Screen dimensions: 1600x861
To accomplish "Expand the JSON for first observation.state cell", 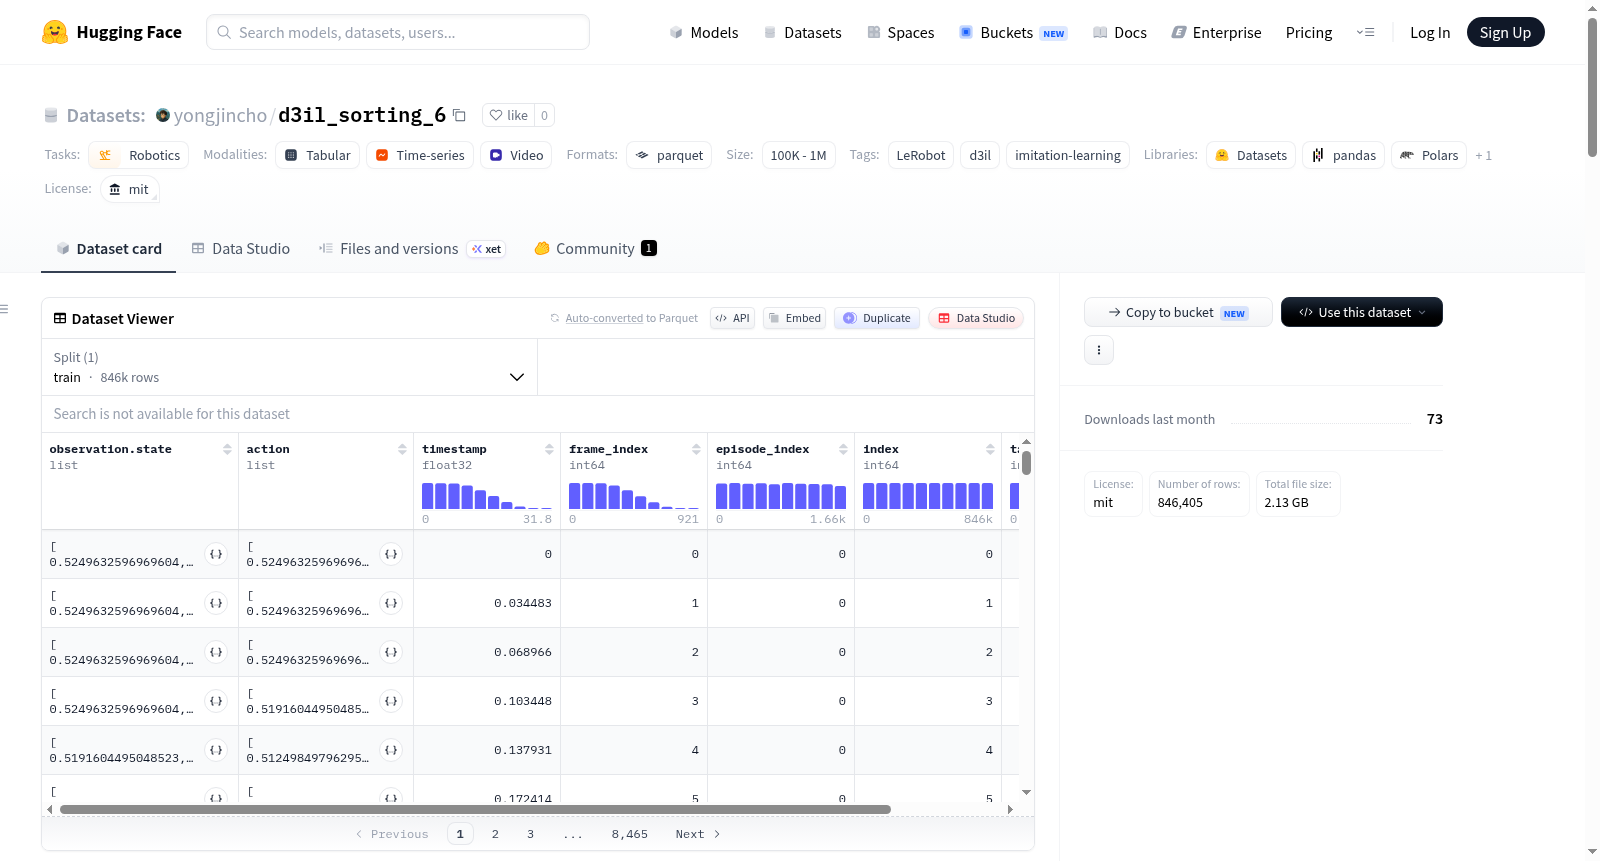I will tap(216, 554).
